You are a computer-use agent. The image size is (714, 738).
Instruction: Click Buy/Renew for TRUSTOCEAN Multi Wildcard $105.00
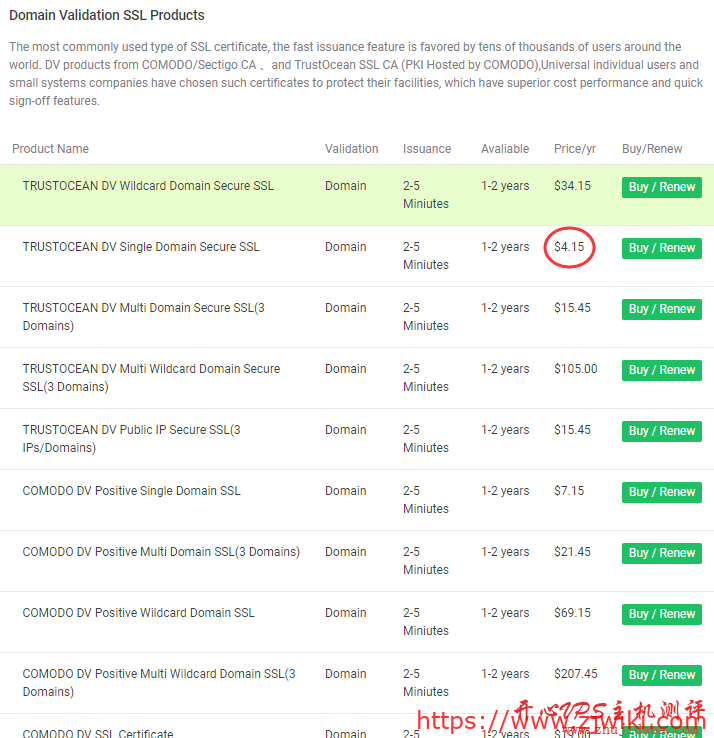661,370
